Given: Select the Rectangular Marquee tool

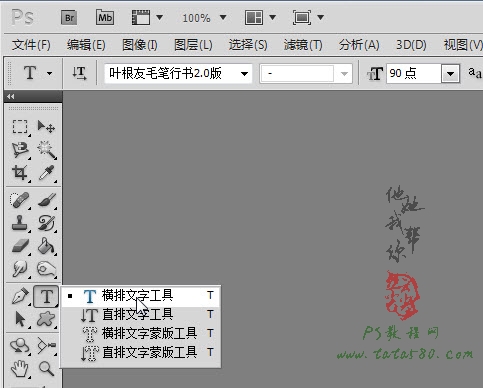Looking at the screenshot, I should tap(20, 127).
